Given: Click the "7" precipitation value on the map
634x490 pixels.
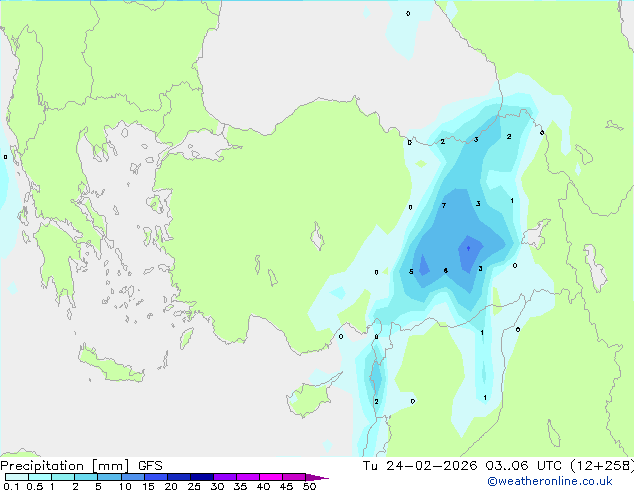Looking at the screenshot, I should pos(444,205).
